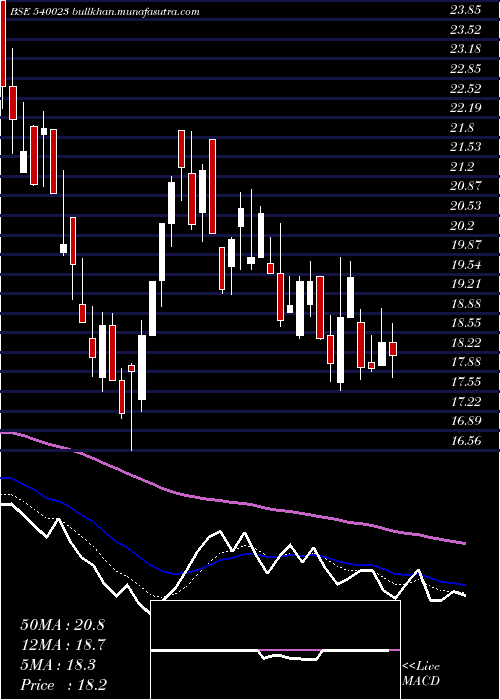
Task: Click the 20.2 price axis label
Action: click(462, 226)
